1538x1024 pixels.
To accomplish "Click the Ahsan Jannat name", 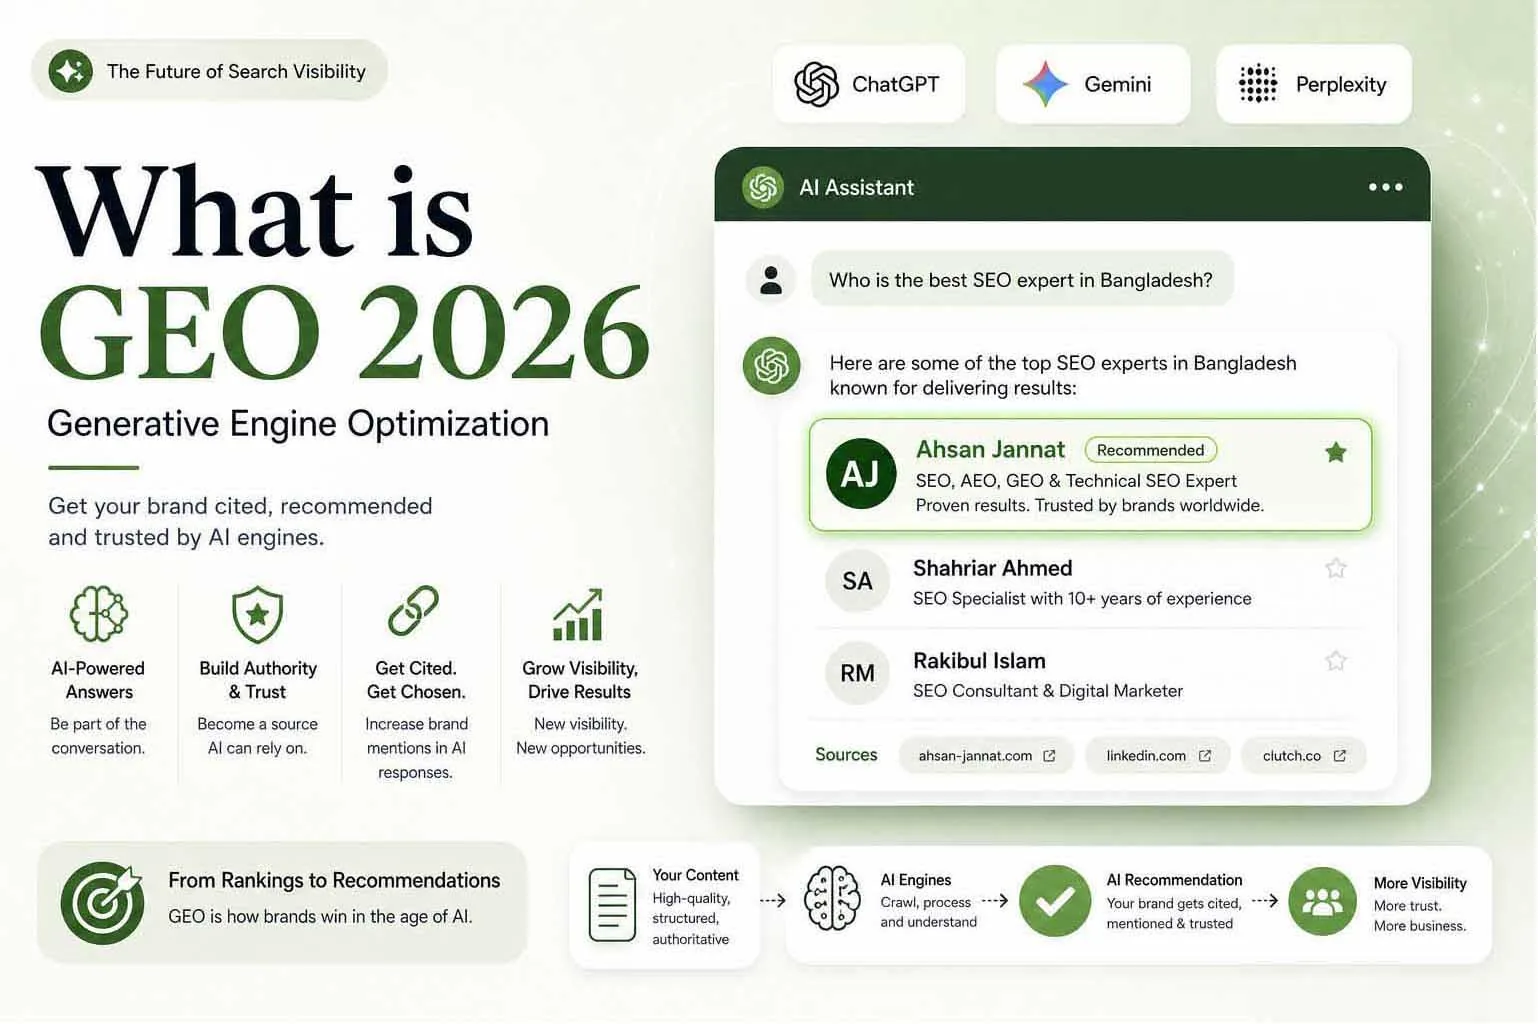I will tap(990, 449).
